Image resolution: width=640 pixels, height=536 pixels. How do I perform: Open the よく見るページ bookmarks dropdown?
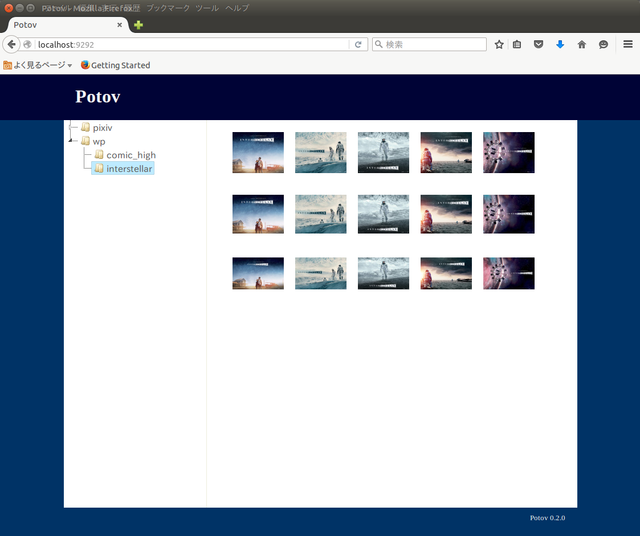[x=38, y=65]
